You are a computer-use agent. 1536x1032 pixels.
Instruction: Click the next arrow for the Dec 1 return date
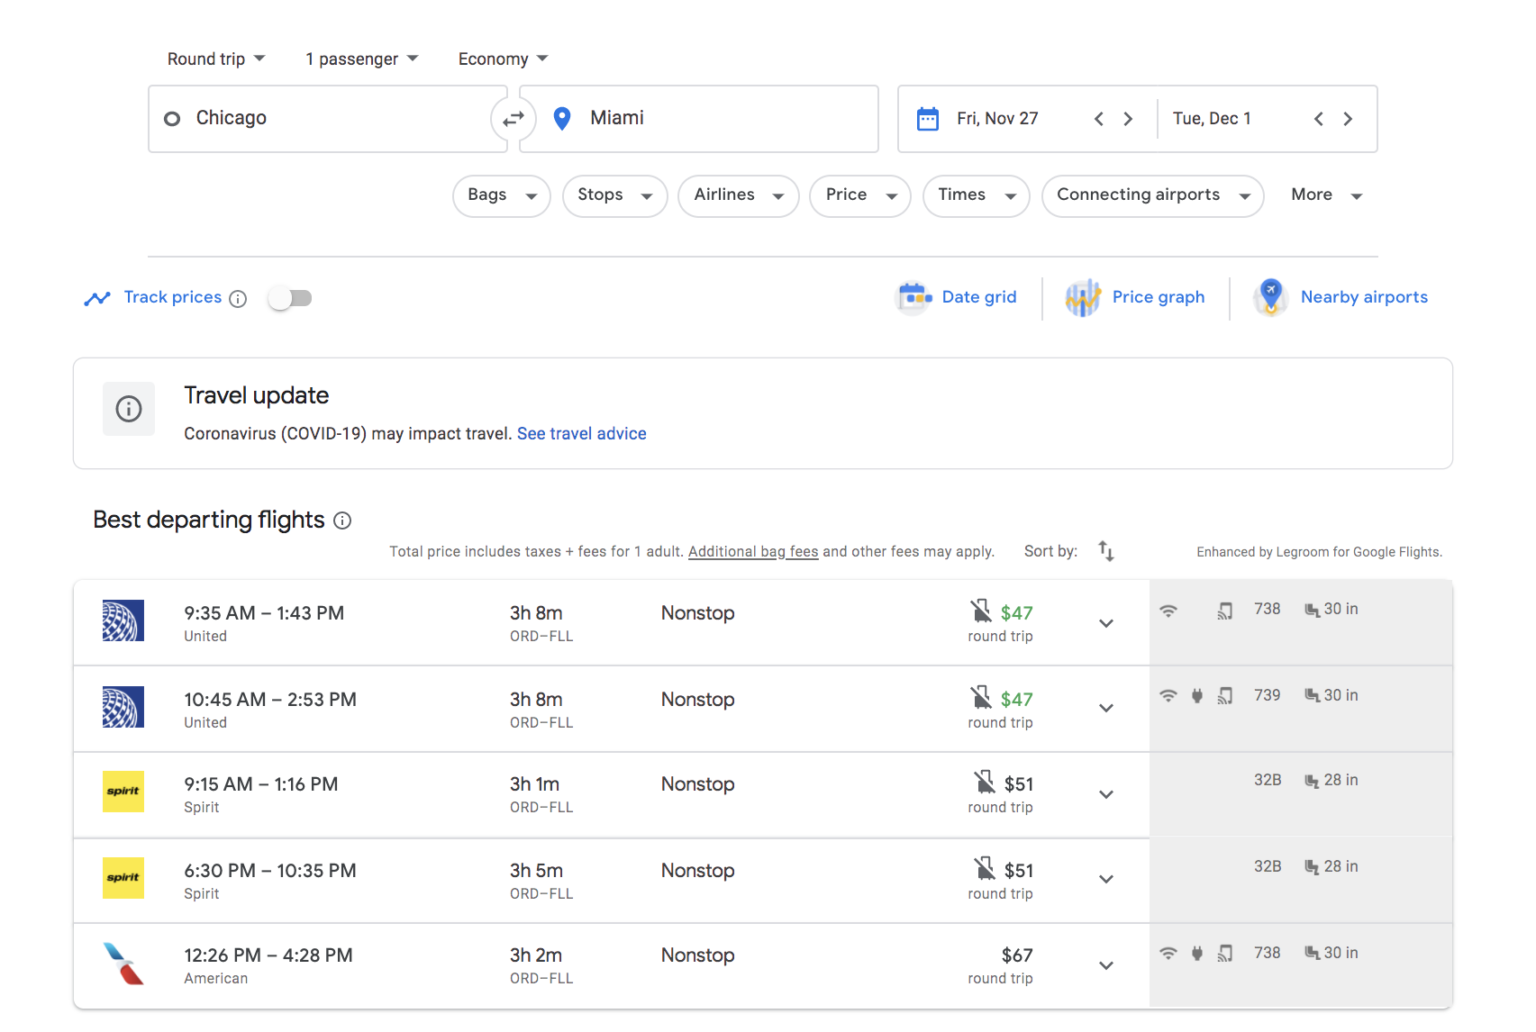[1347, 118]
